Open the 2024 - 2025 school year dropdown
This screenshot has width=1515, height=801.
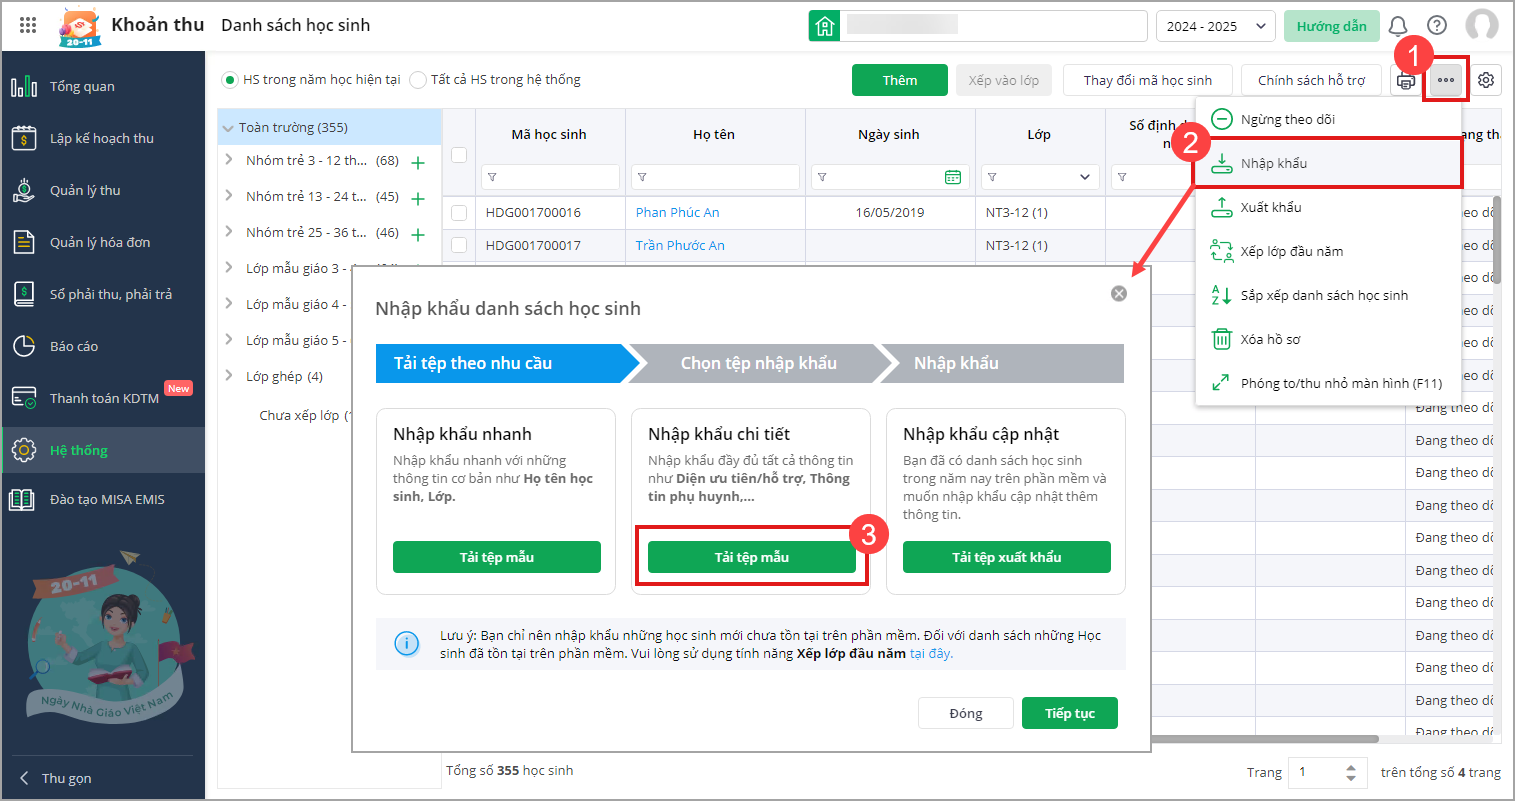[1215, 26]
